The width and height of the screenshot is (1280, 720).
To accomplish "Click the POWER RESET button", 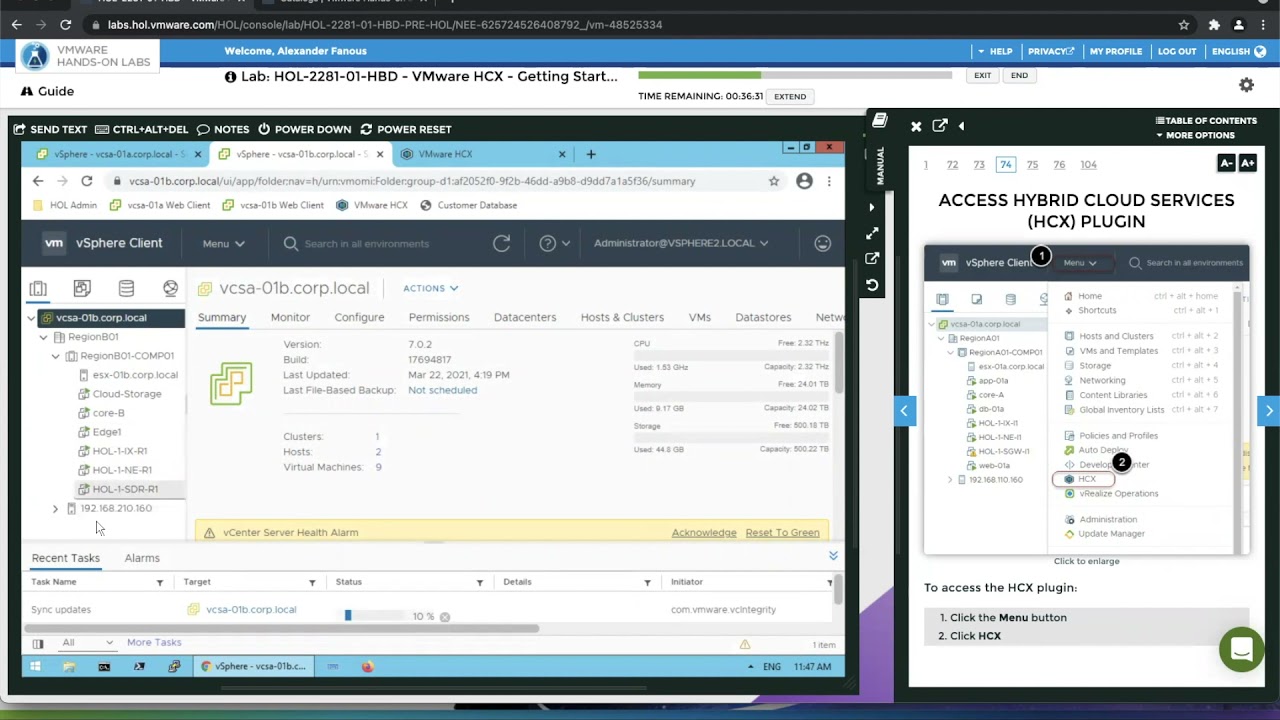I will (406, 129).
